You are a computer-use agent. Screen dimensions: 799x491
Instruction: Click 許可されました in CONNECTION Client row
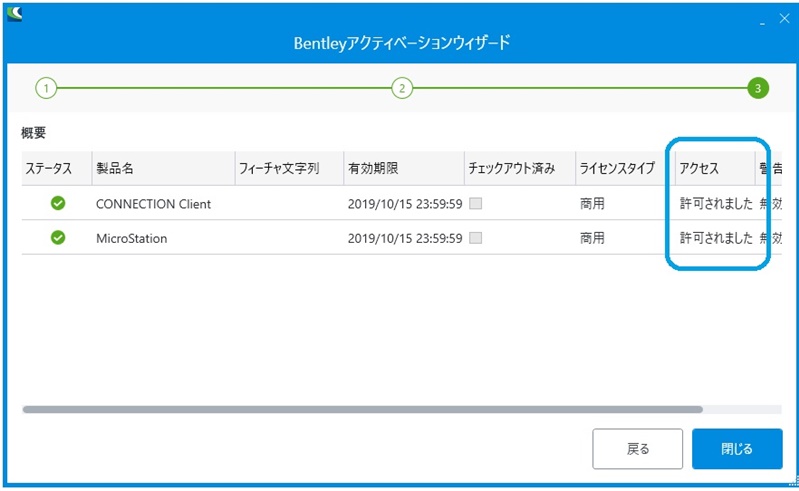point(716,204)
